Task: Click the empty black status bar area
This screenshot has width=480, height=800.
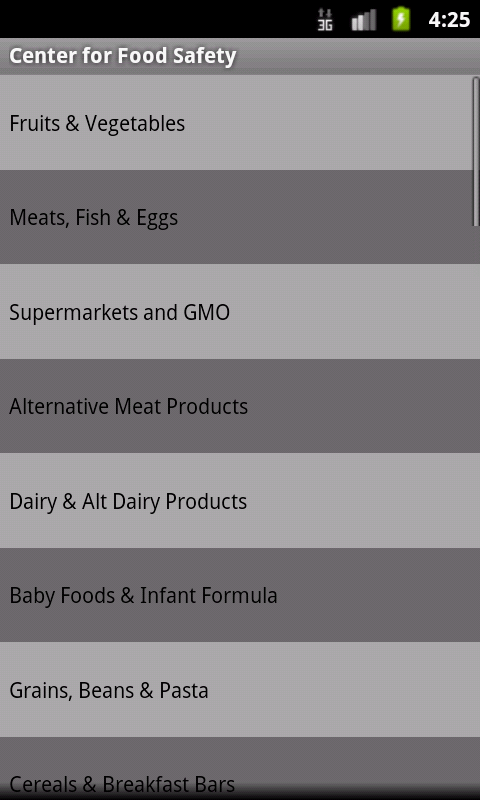Action: pyautogui.click(x=153, y=19)
